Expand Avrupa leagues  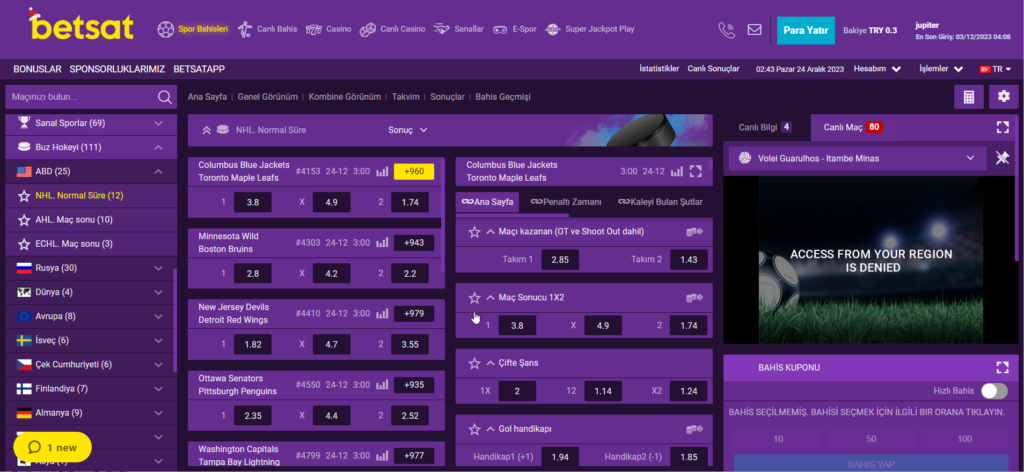click(x=159, y=317)
